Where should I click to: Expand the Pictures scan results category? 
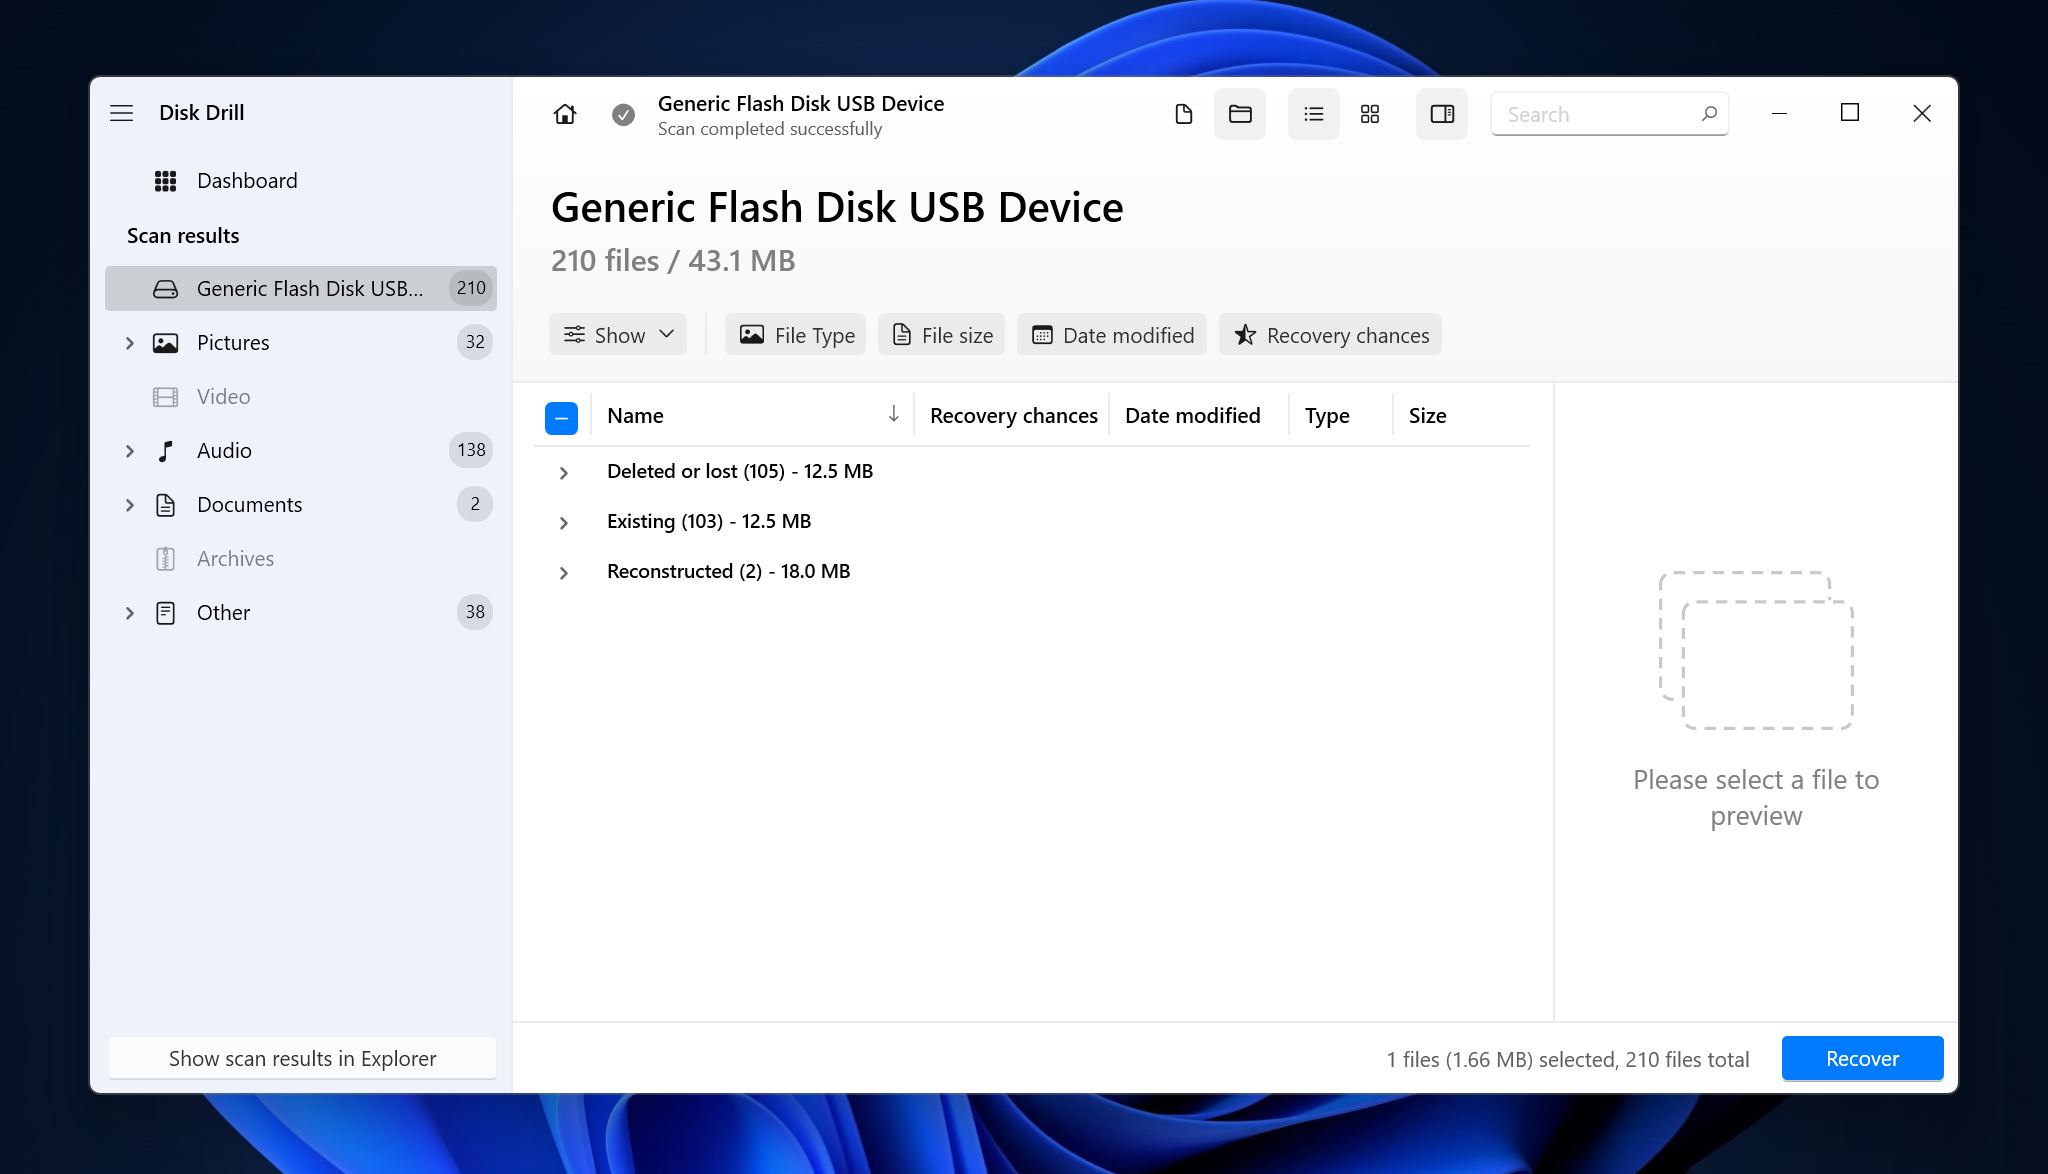(128, 342)
